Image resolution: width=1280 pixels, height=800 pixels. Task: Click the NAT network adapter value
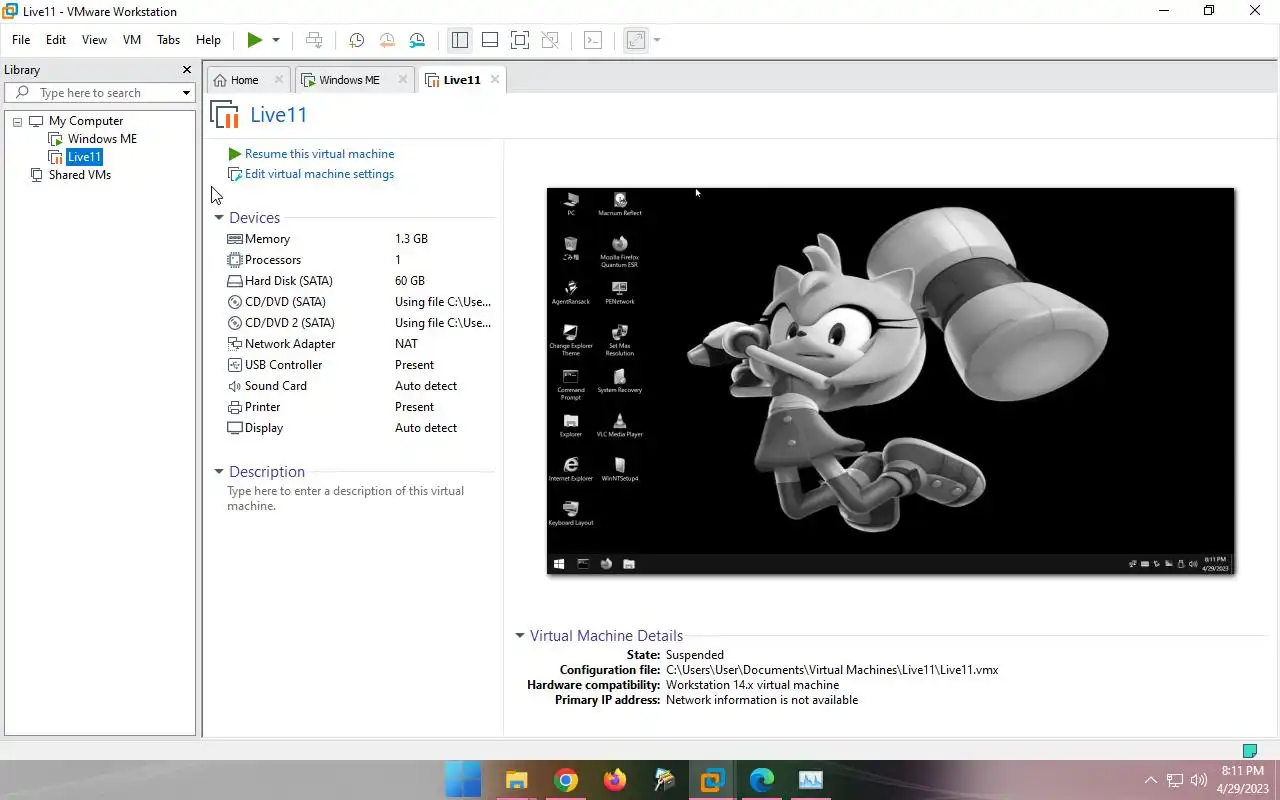coord(406,344)
